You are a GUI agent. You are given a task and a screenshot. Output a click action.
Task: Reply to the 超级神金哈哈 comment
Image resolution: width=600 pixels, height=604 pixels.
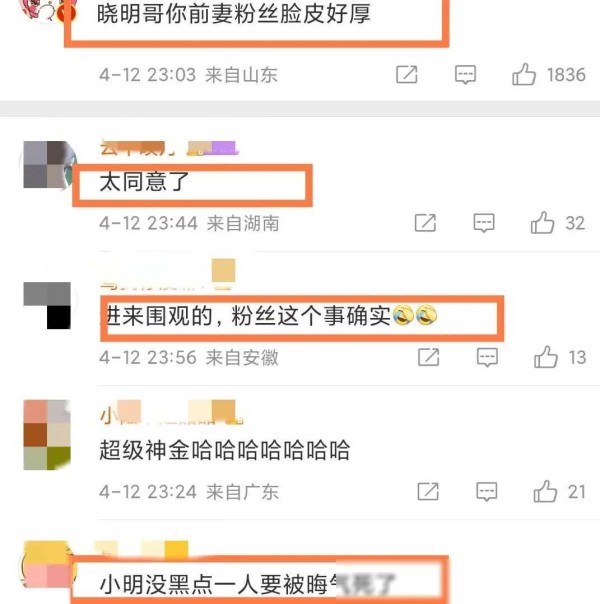pyautogui.click(x=486, y=492)
